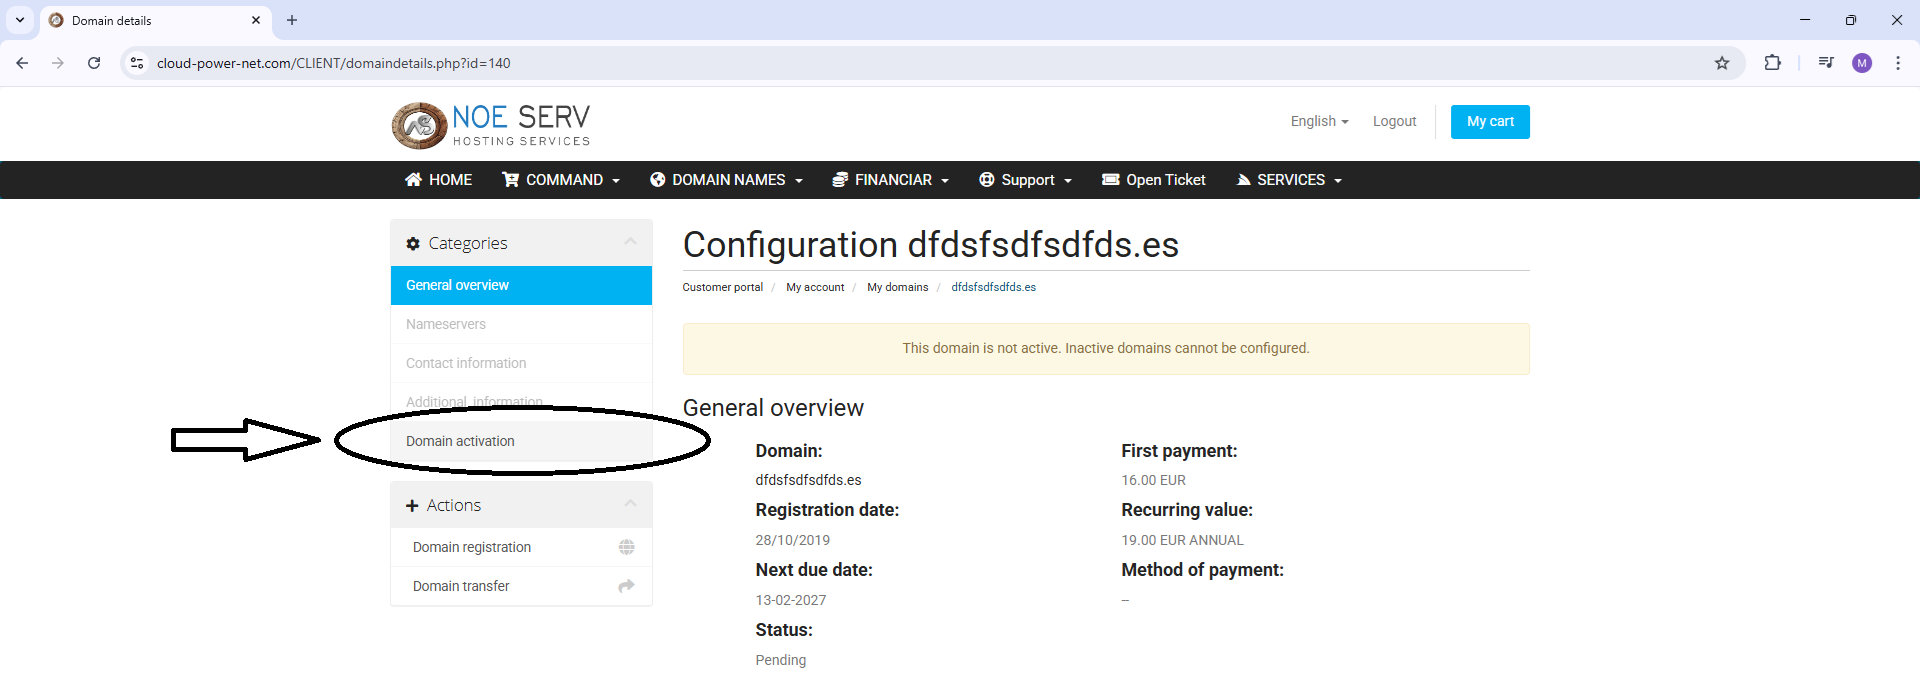1920x695 pixels.
Task: Bookmark this page with the star icon
Action: coord(1722,63)
